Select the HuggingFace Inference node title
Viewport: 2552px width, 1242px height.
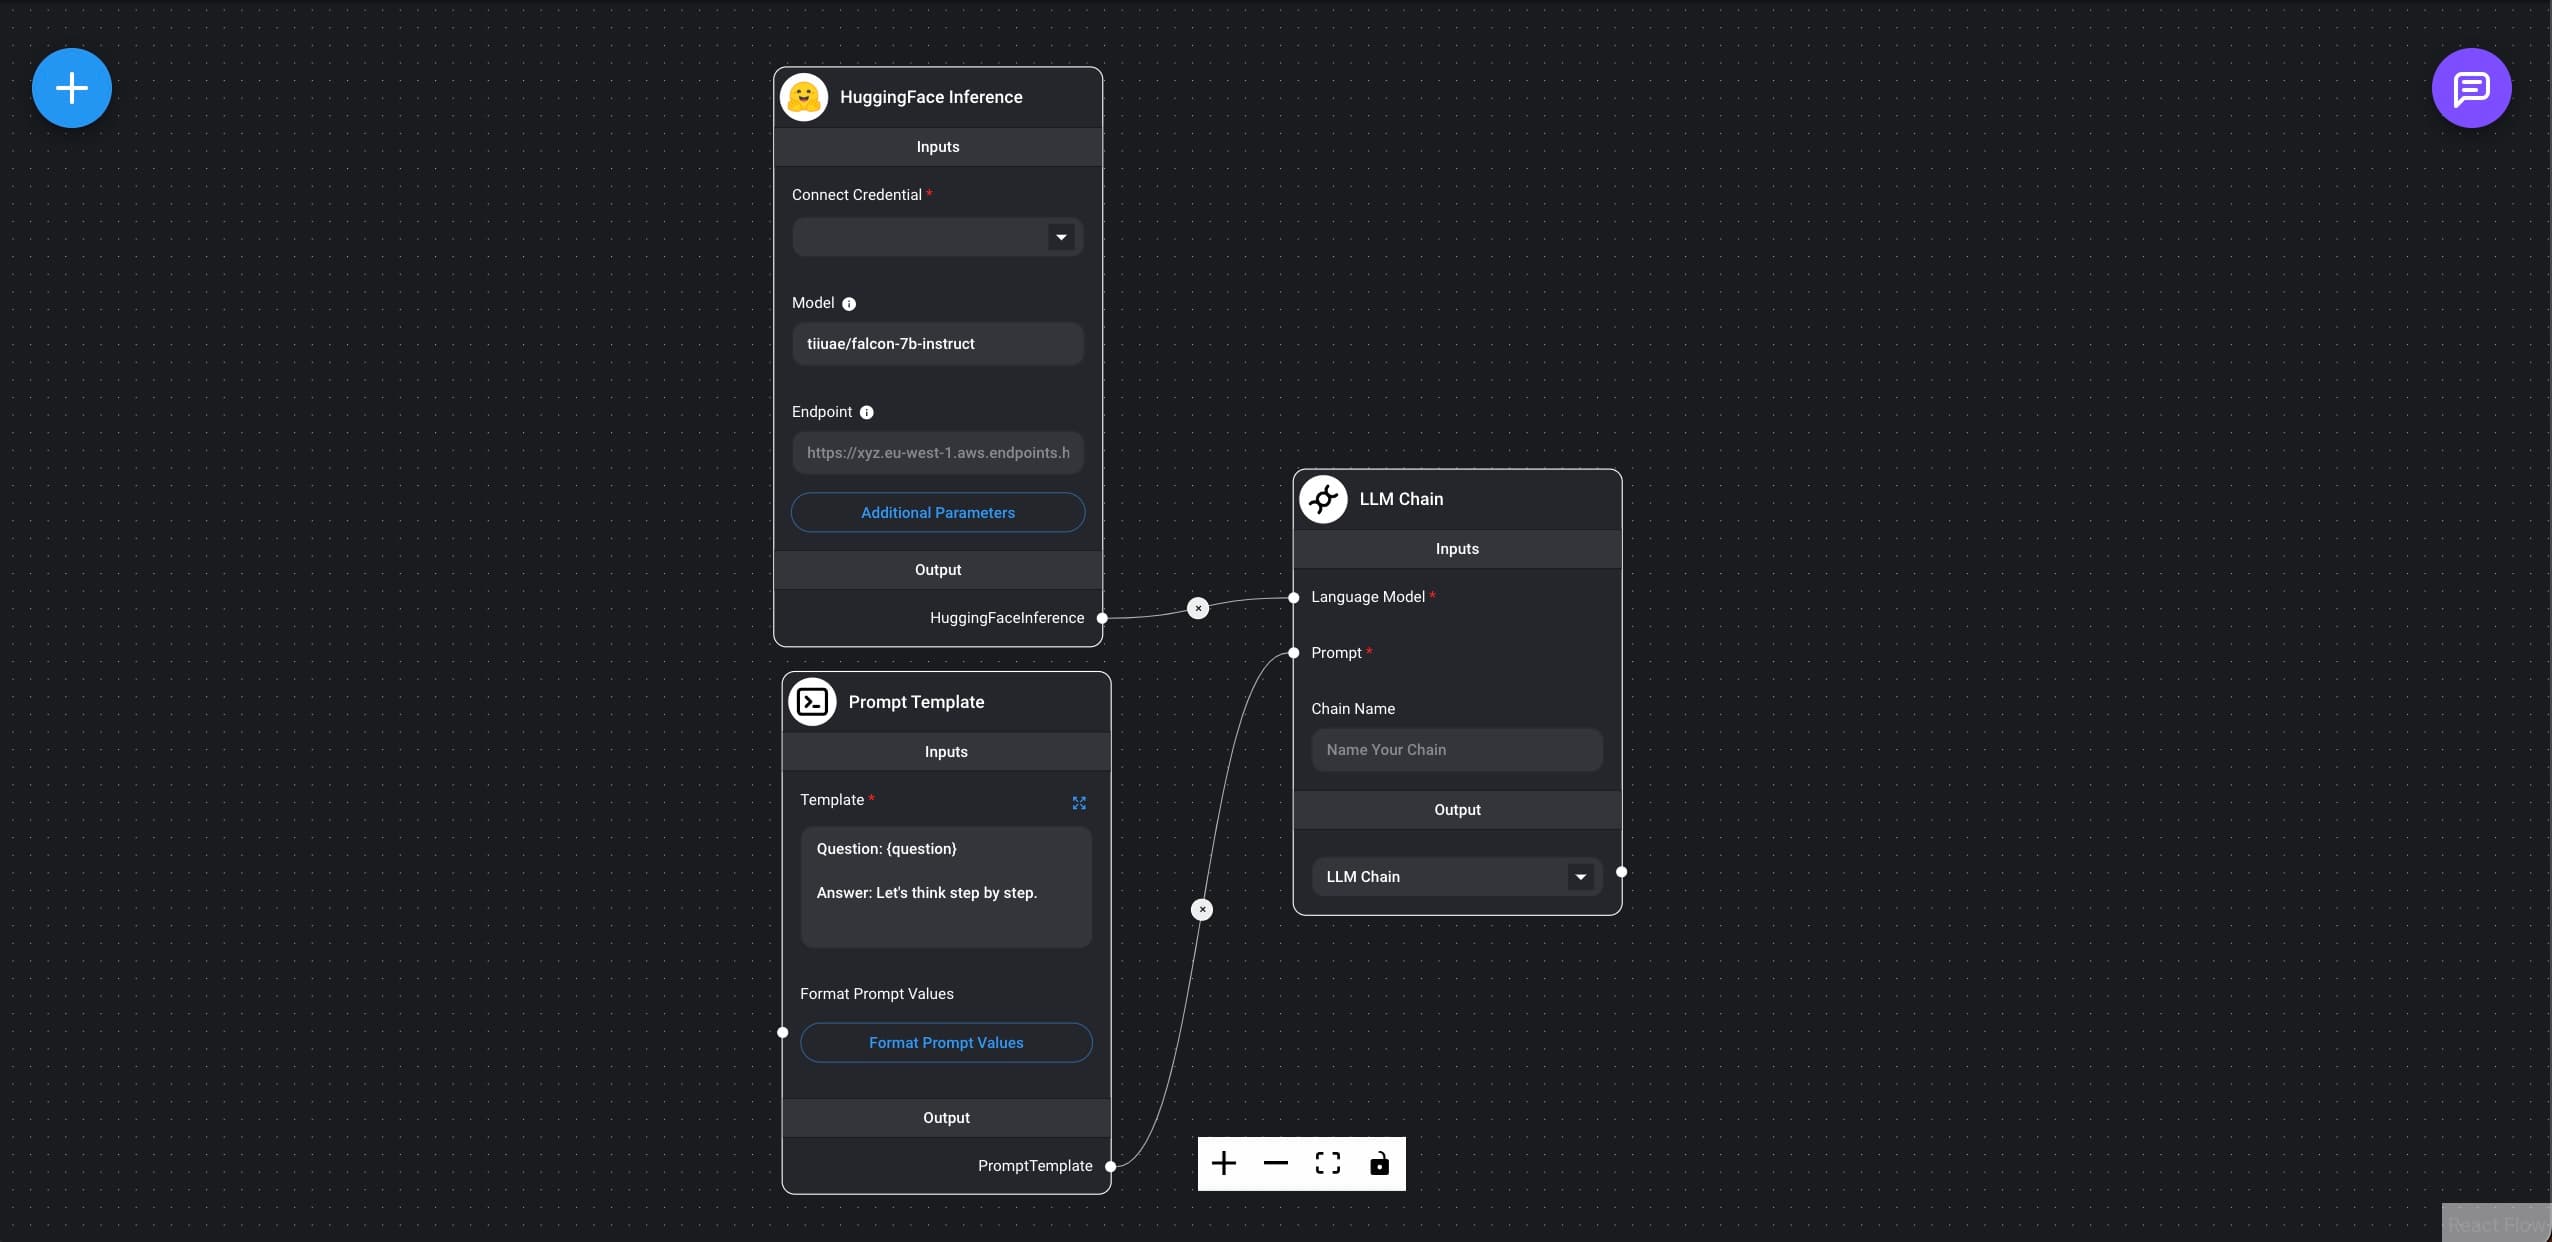point(931,97)
